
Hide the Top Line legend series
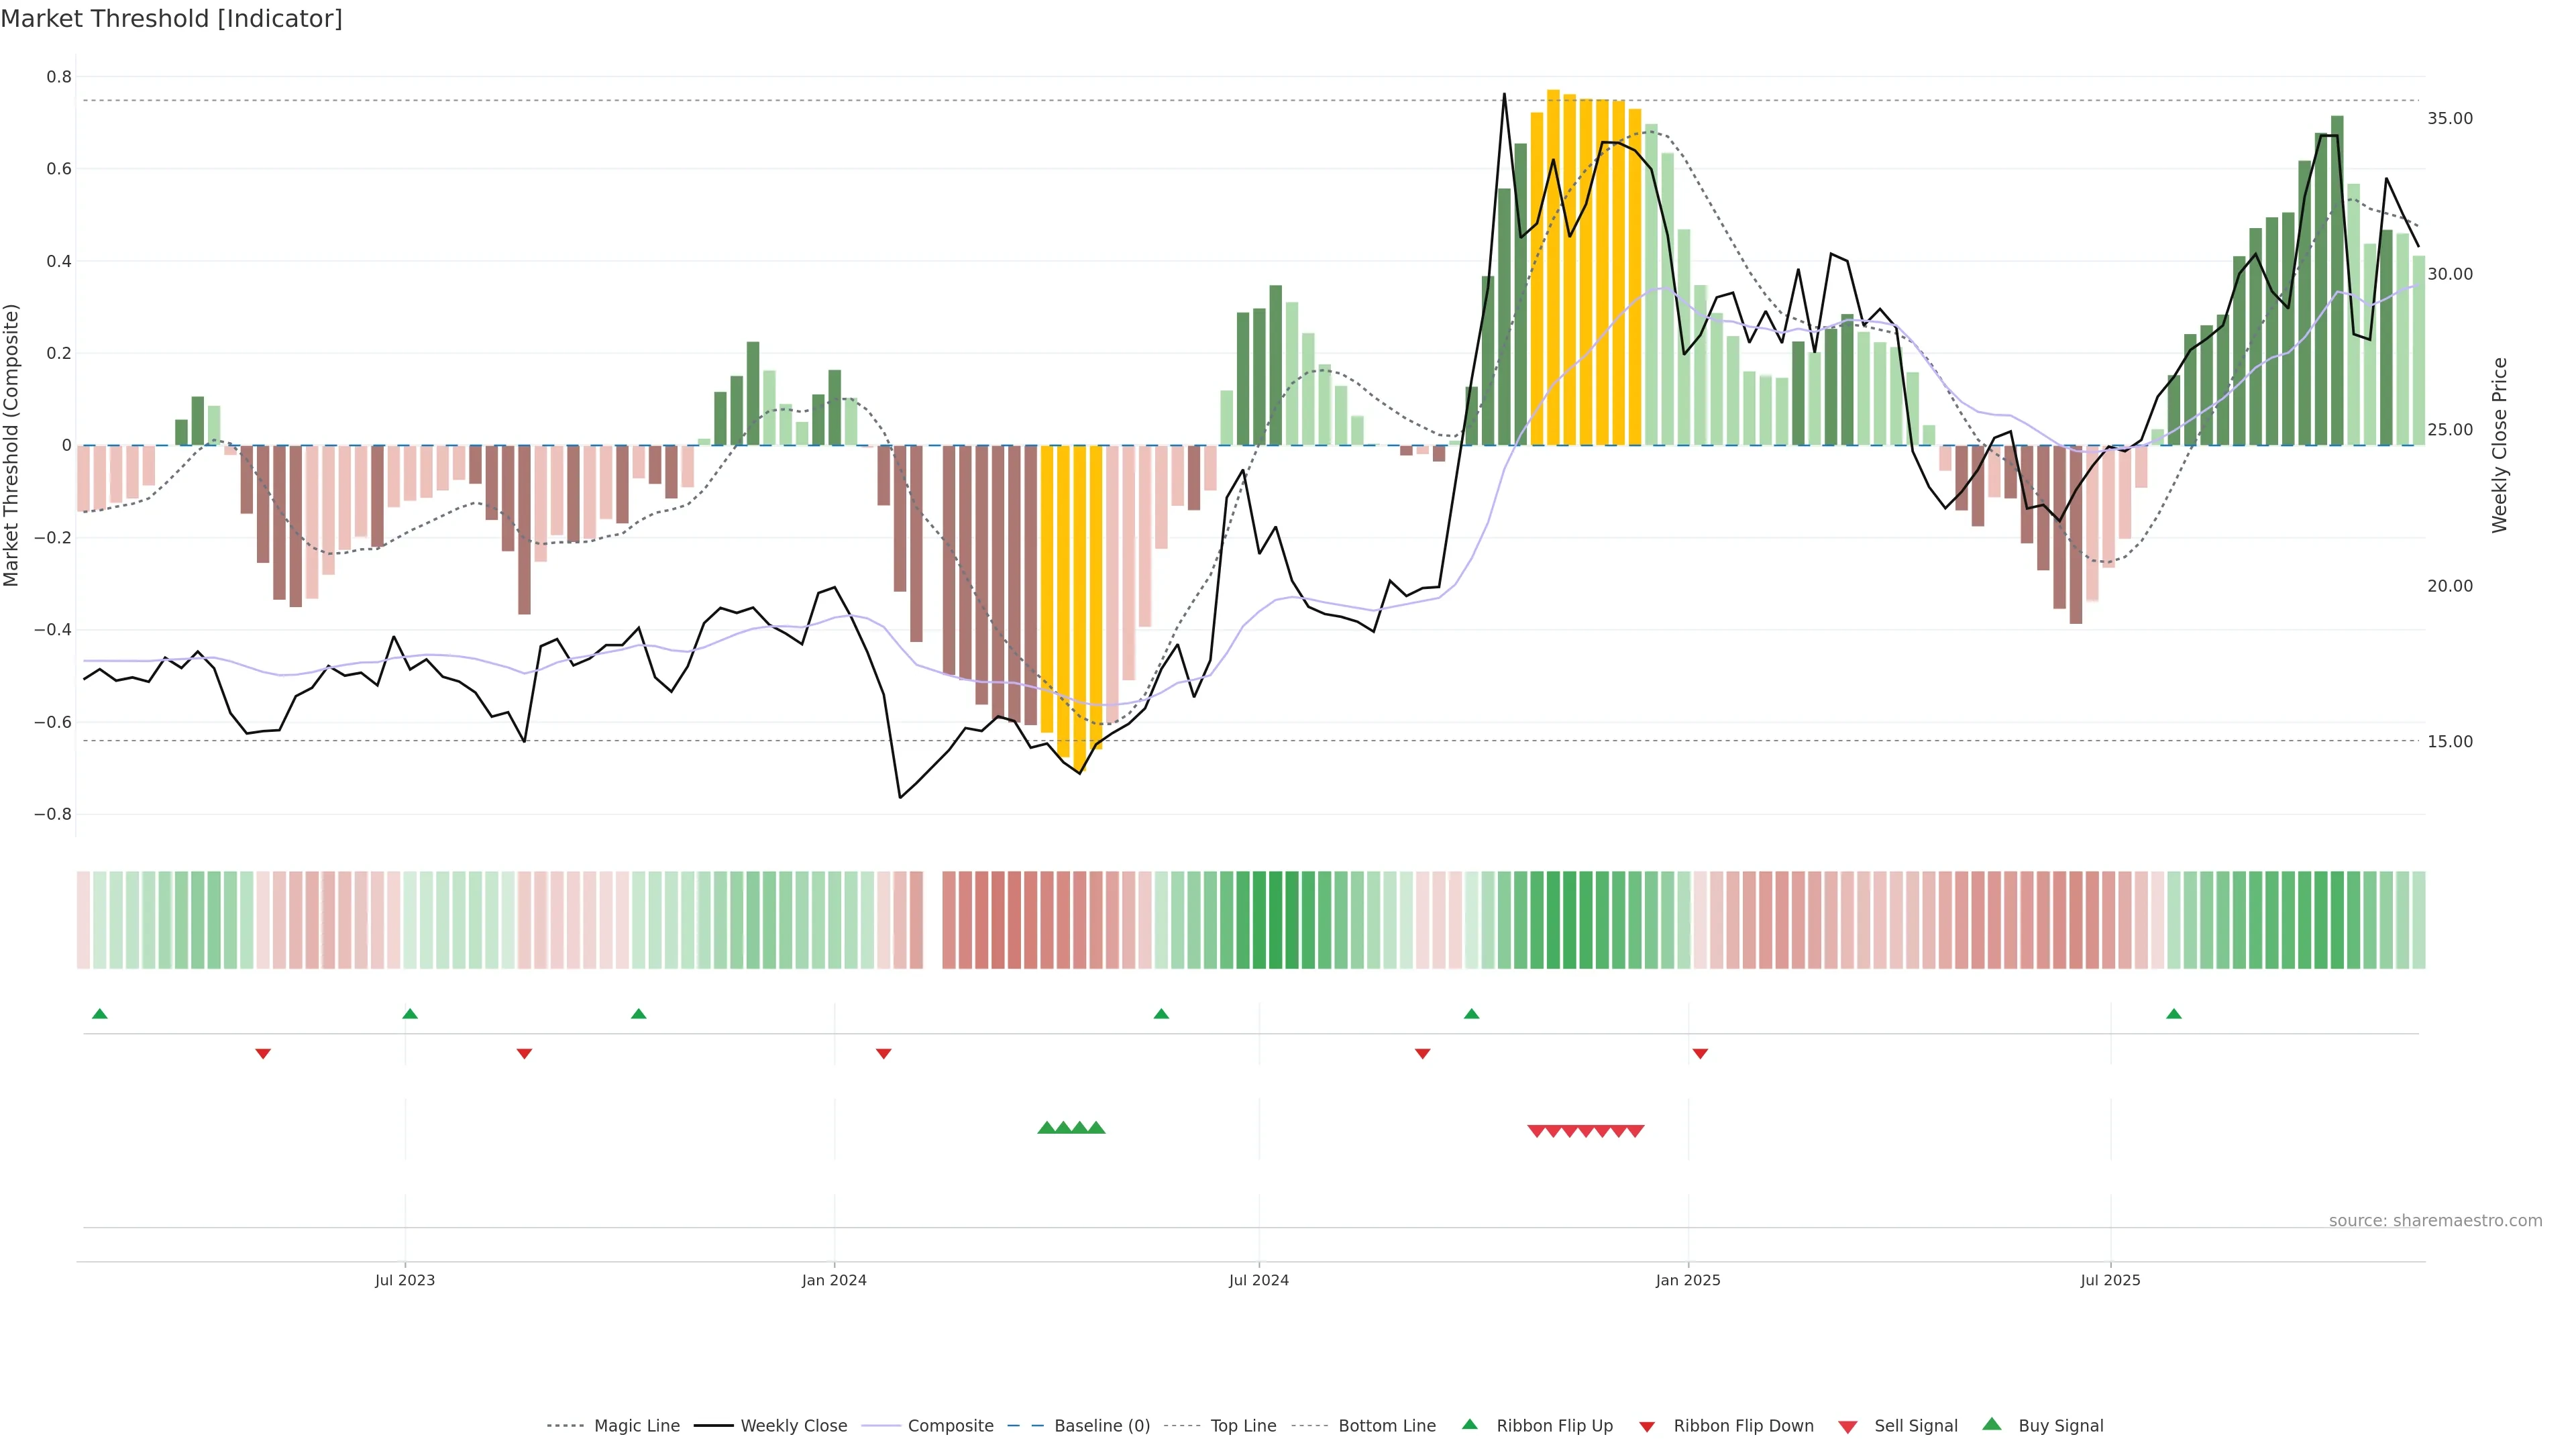point(1243,1426)
